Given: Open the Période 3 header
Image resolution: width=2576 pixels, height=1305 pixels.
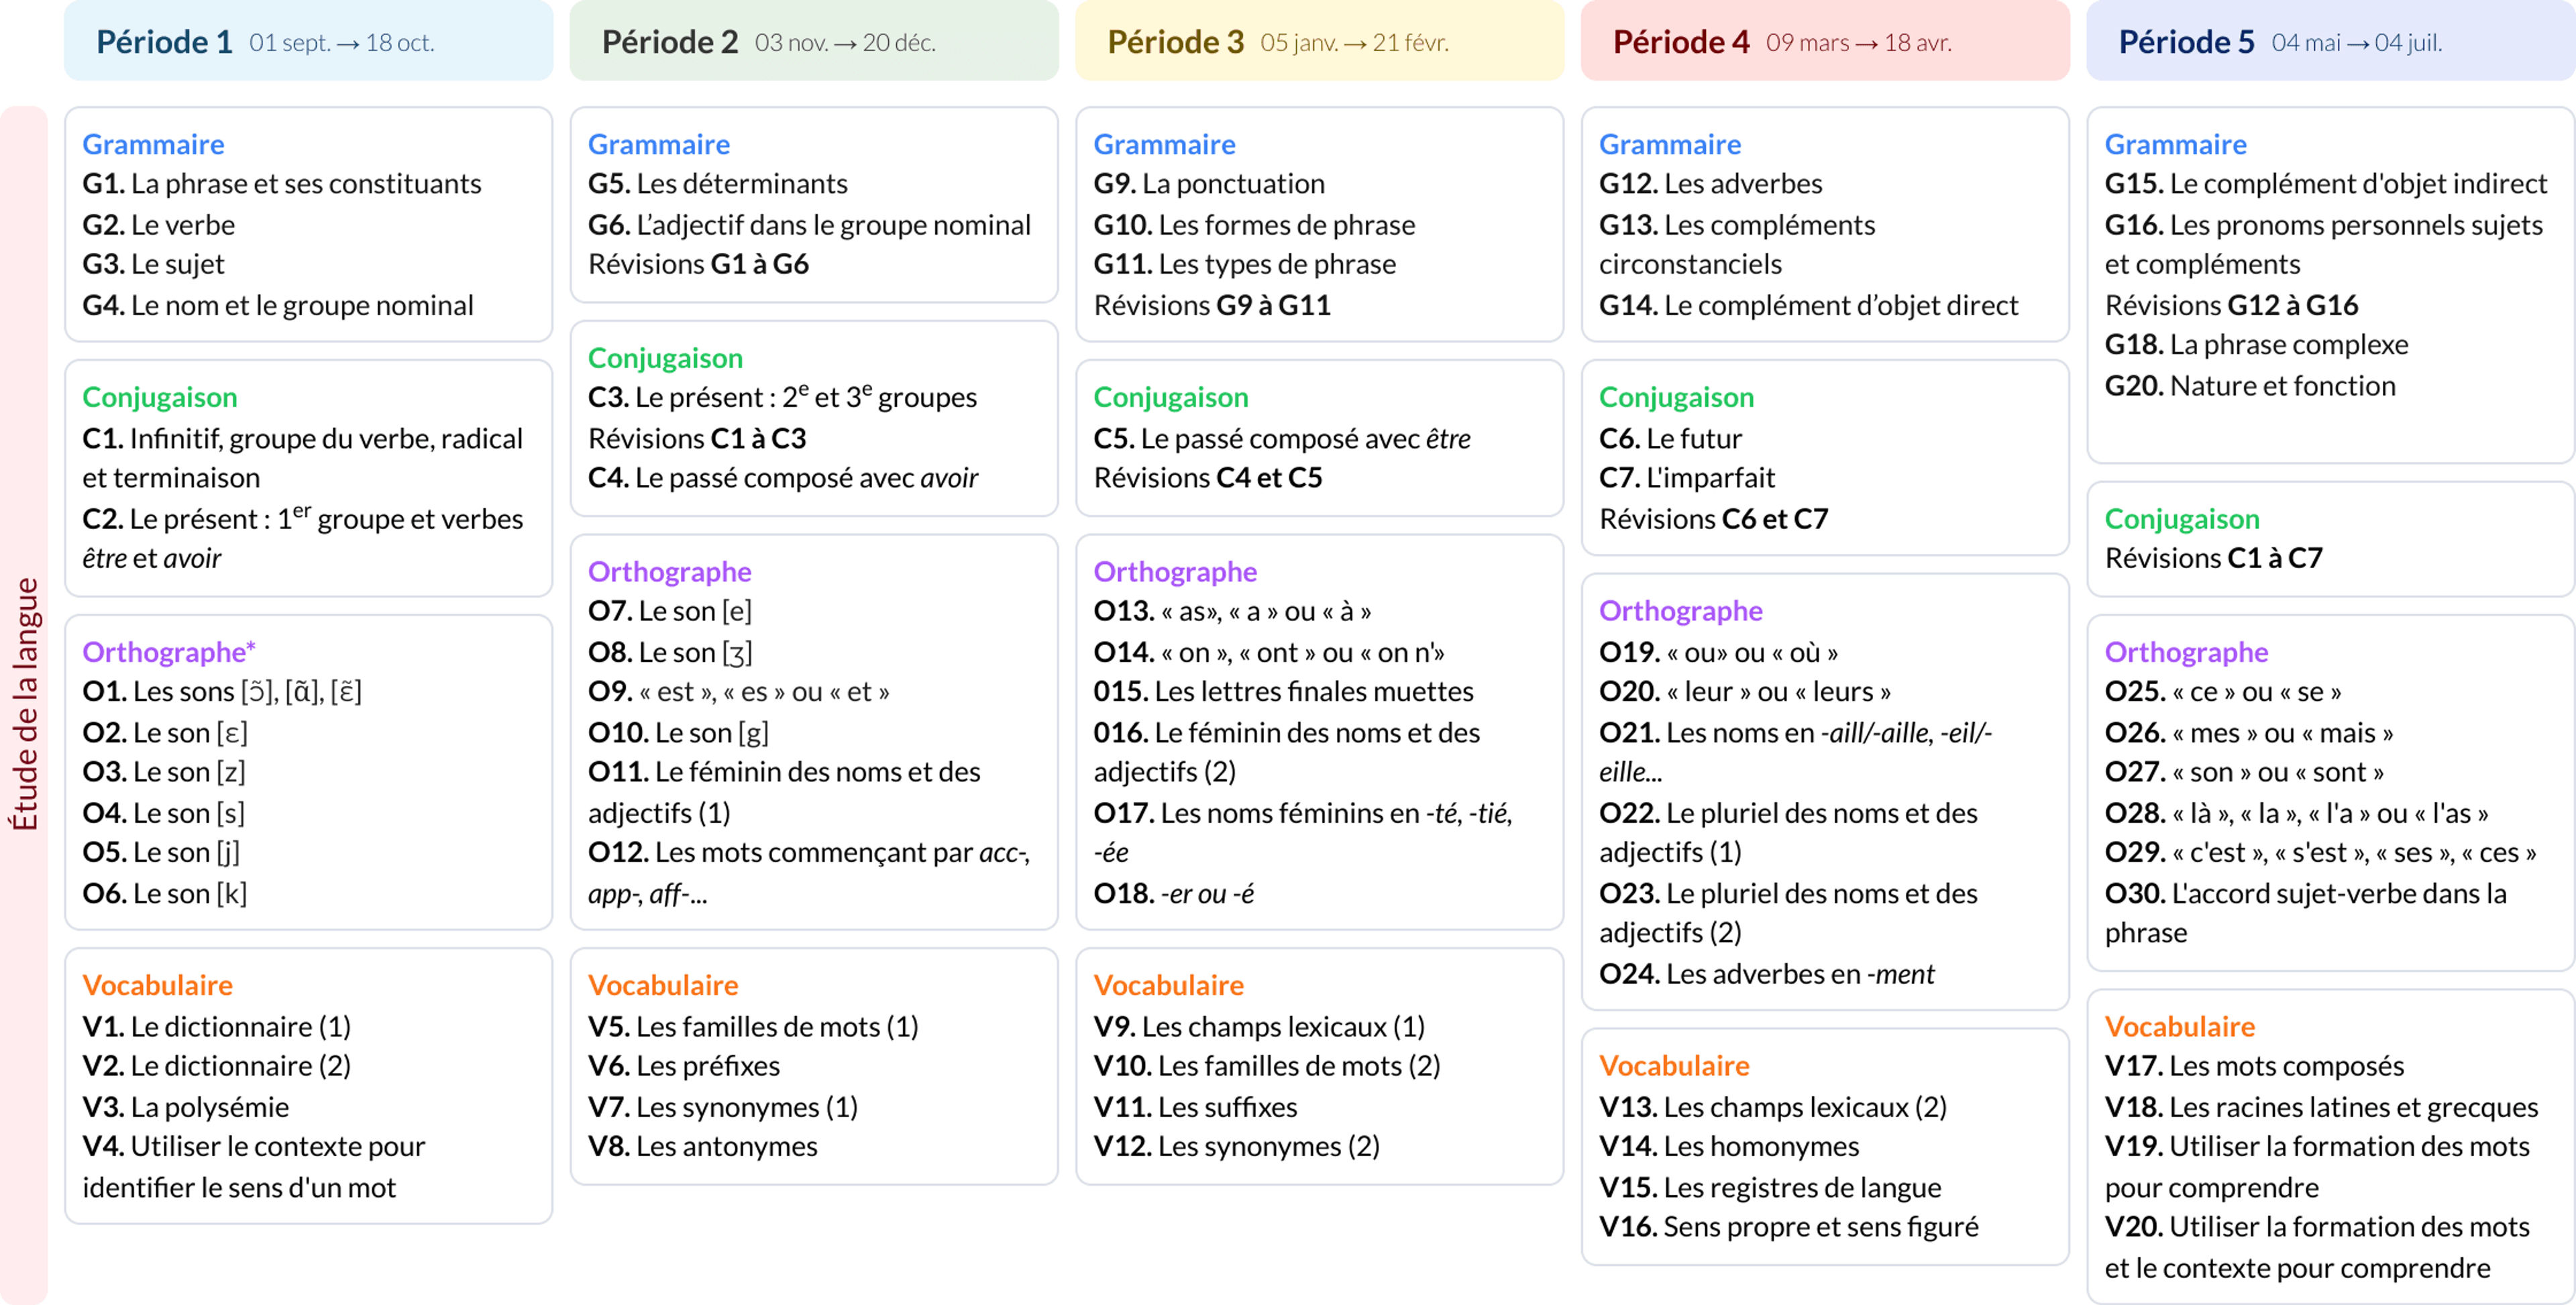Looking at the screenshot, I should pos(1318,42).
